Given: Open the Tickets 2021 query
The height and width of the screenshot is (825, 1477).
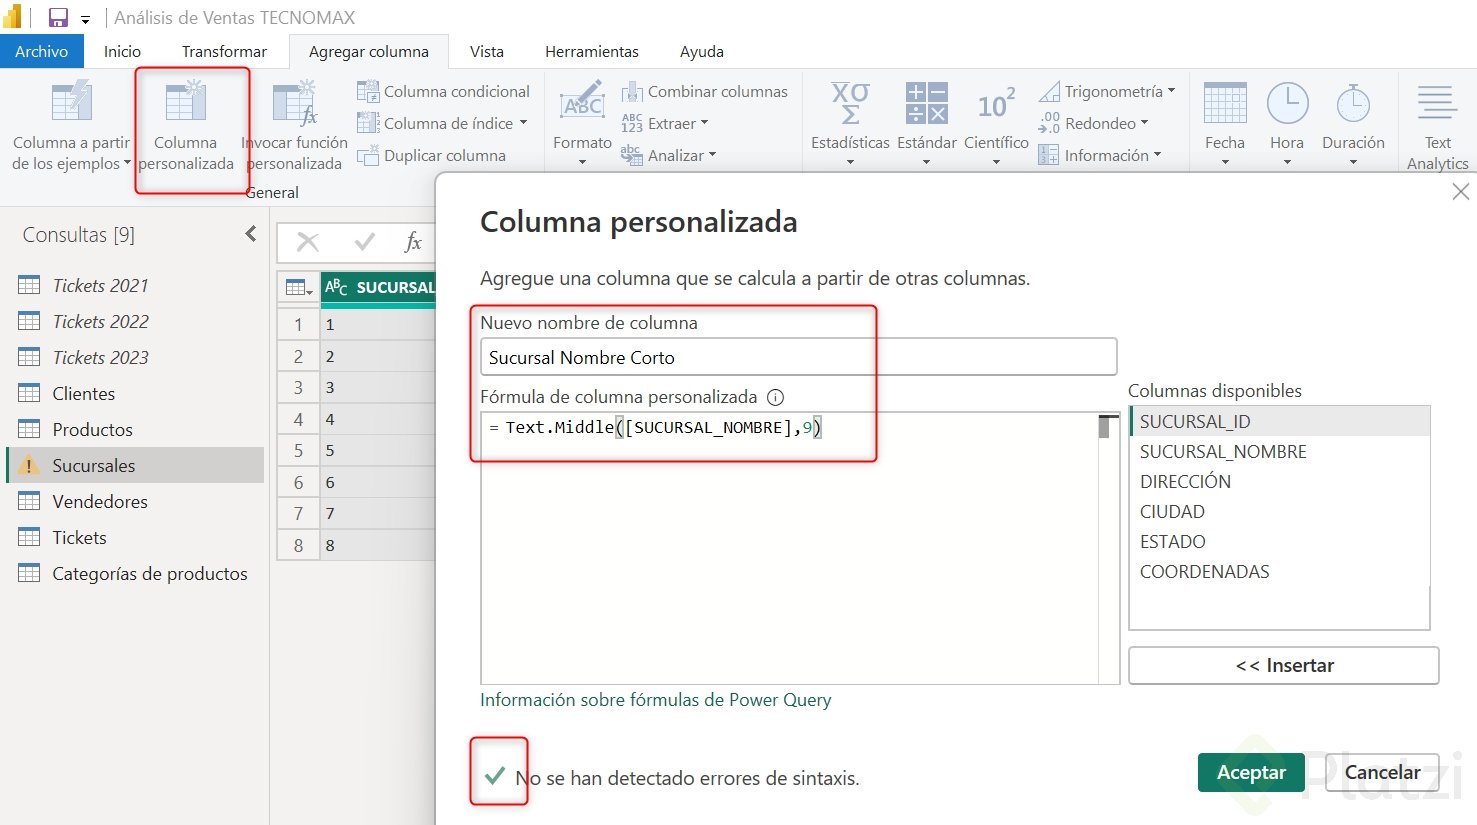Looking at the screenshot, I should pyautogui.click(x=135, y=285).
